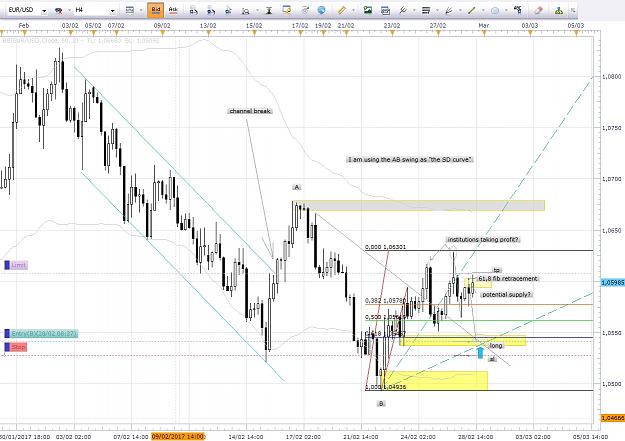
Task: Click the 'potential supply?' label
Action: tap(506, 295)
